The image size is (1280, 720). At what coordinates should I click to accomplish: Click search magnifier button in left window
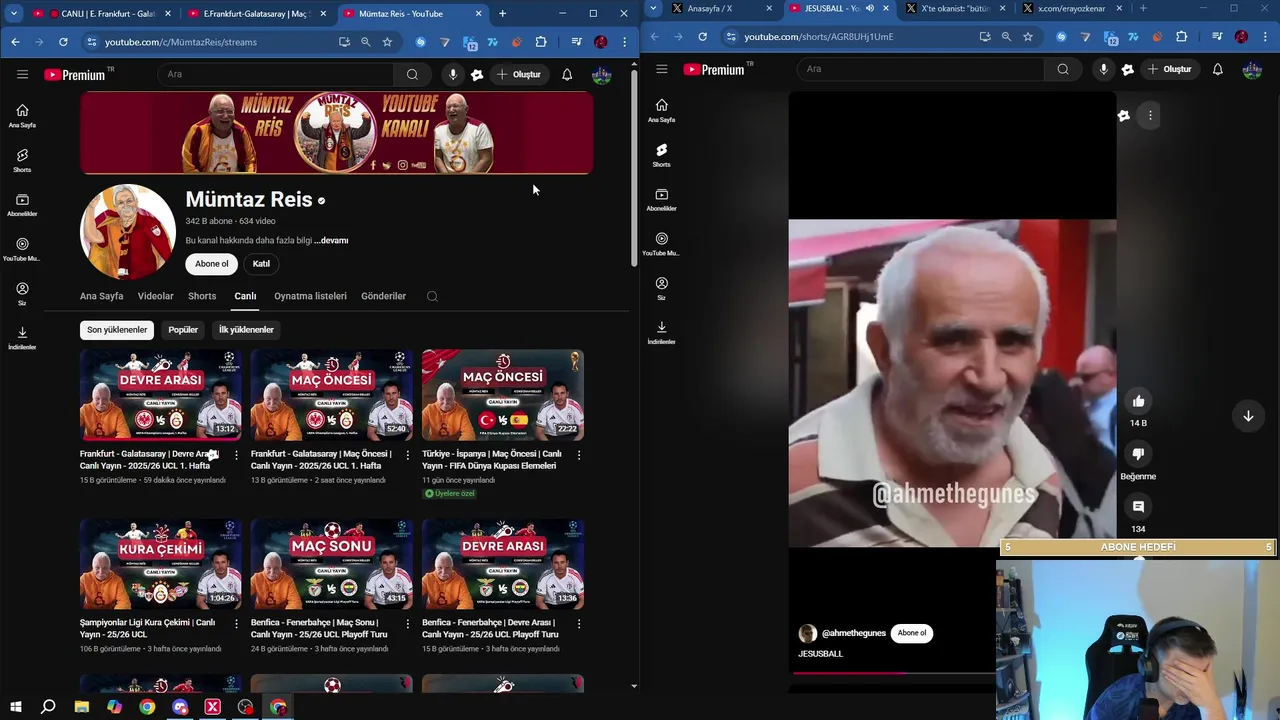pos(412,74)
